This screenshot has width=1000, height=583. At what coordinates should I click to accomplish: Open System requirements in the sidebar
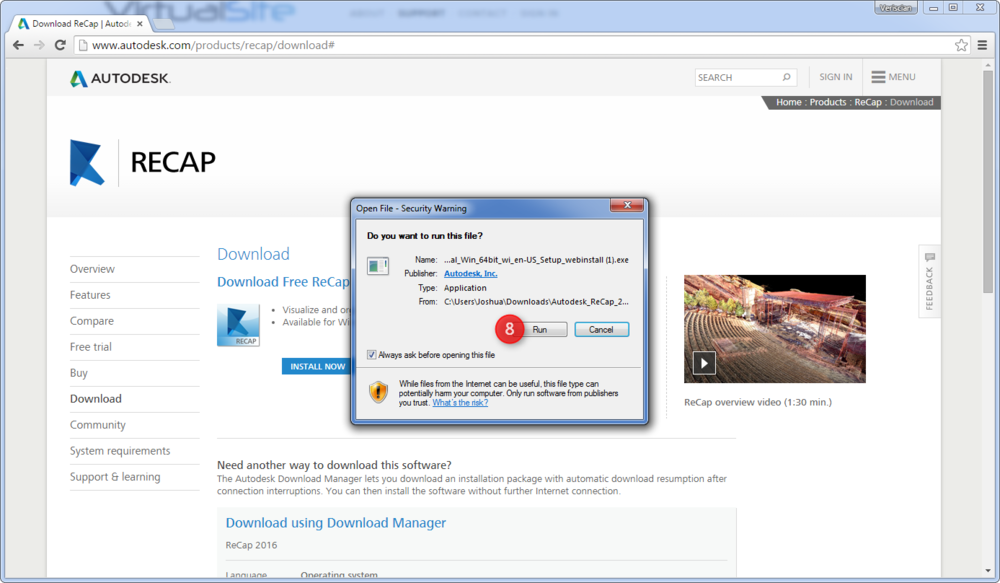(120, 451)
